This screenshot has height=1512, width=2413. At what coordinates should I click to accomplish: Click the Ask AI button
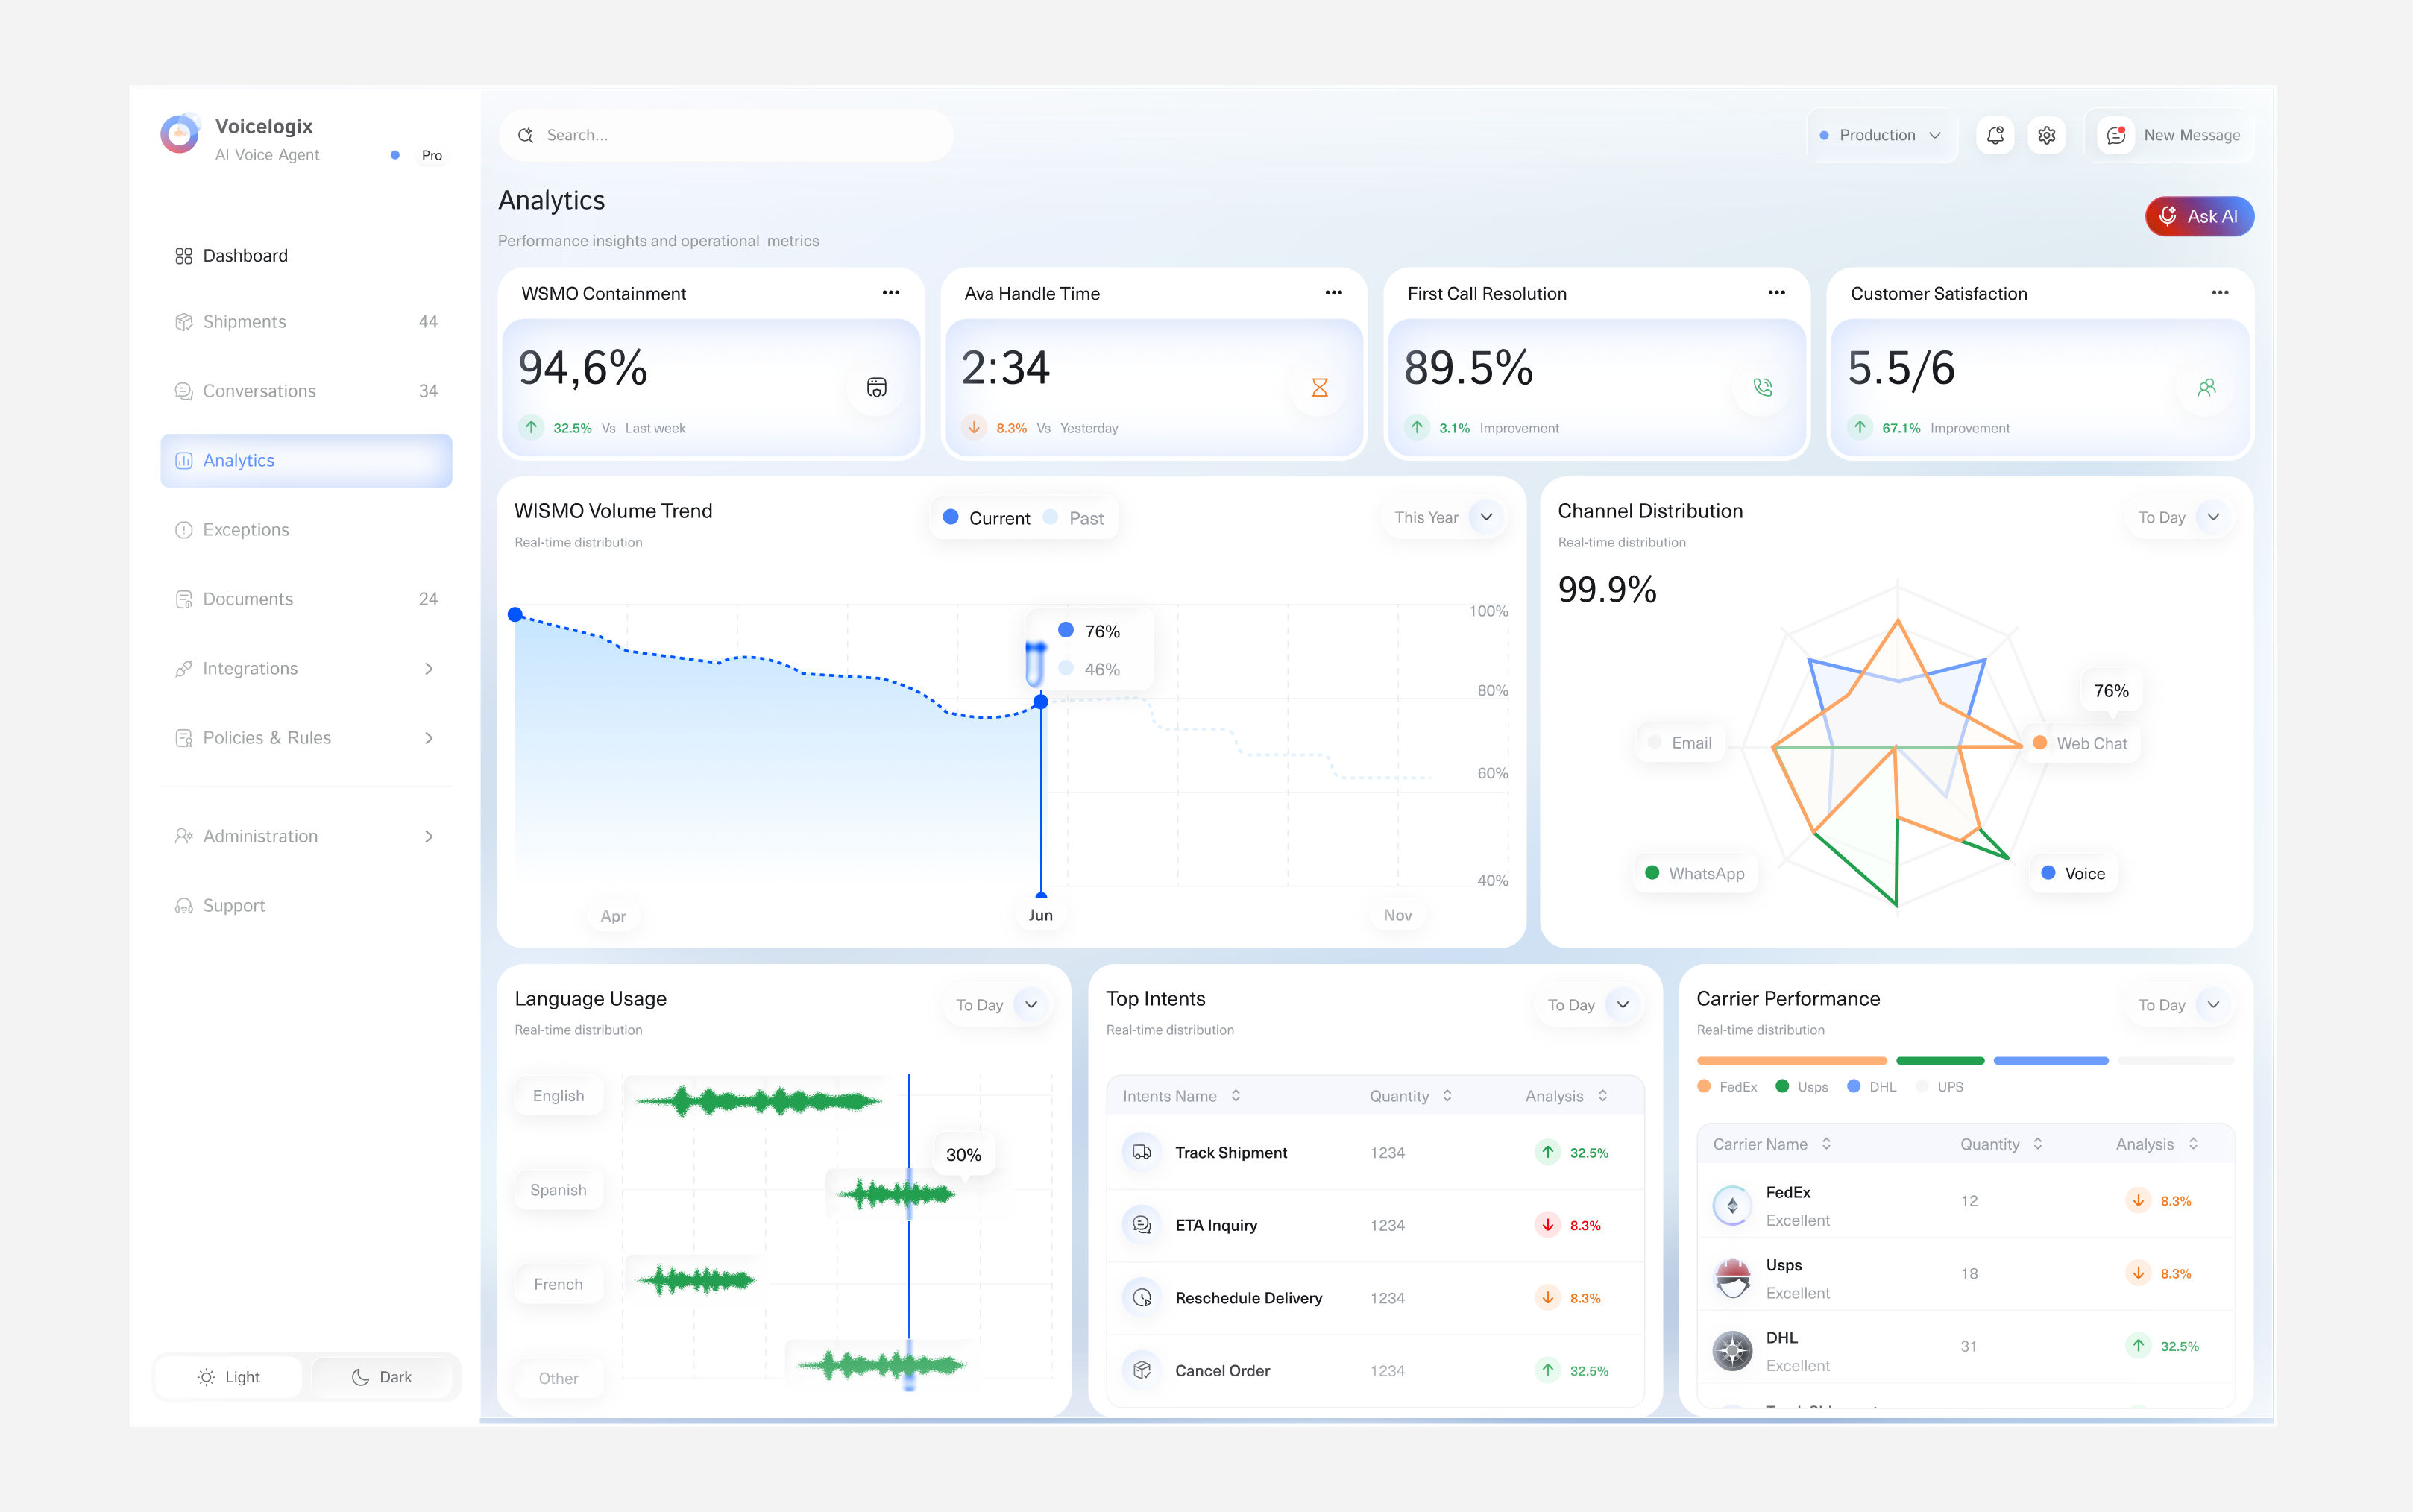click(2199, 216)
